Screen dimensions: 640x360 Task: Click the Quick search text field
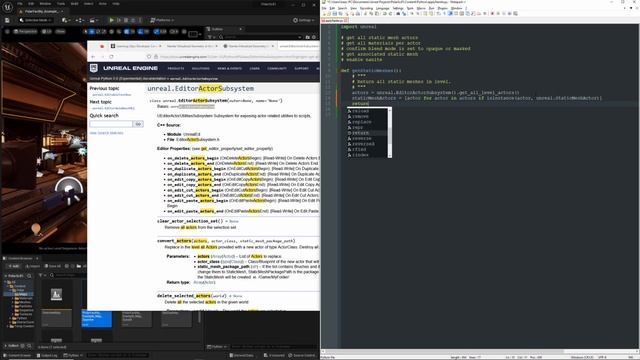[111, 124]
